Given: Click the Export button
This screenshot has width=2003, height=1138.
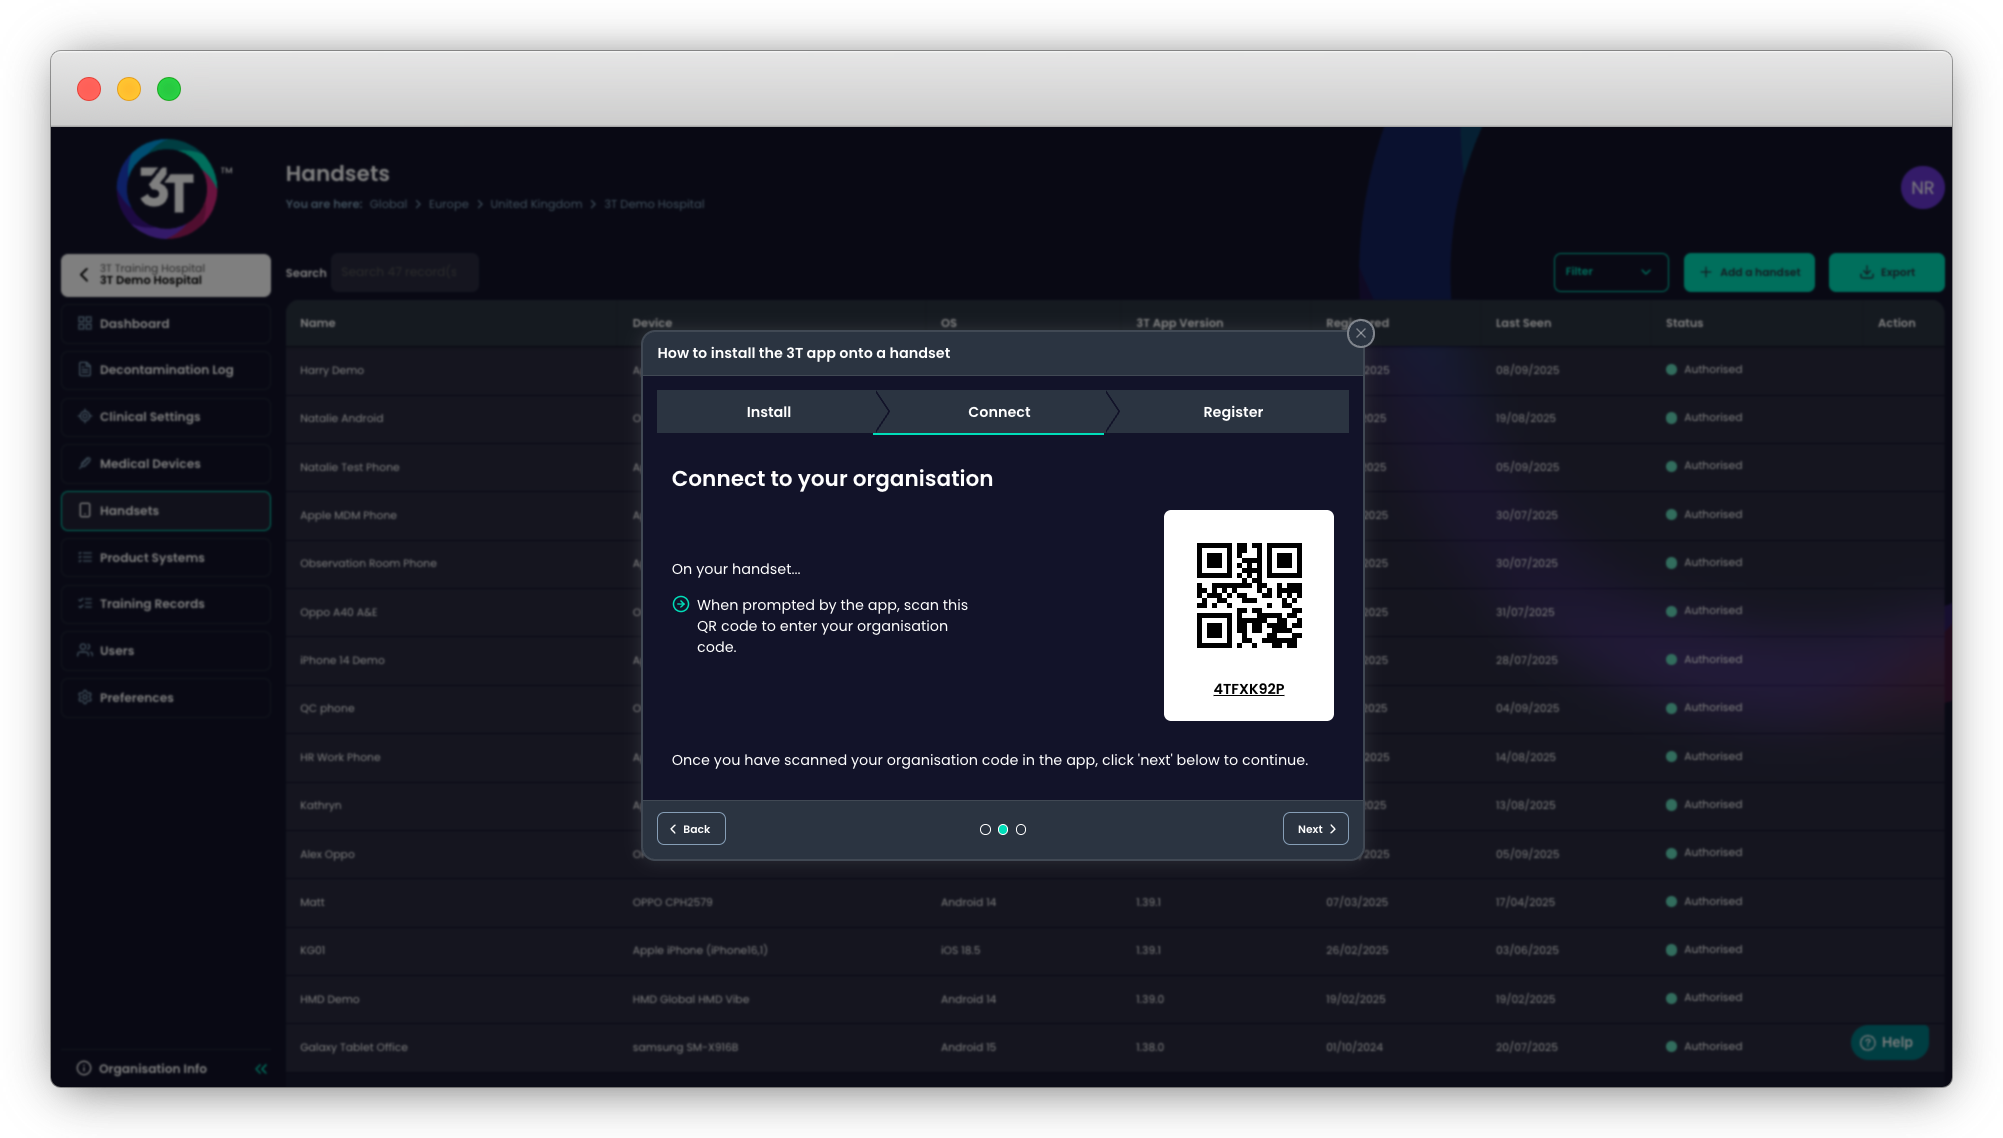Looking at the screenshot, I should pyautogui.click(x=1886, y=272).
